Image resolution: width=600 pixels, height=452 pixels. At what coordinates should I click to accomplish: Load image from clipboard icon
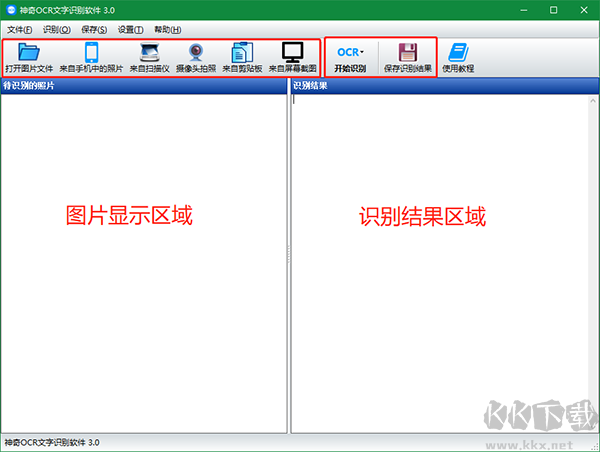242,52
